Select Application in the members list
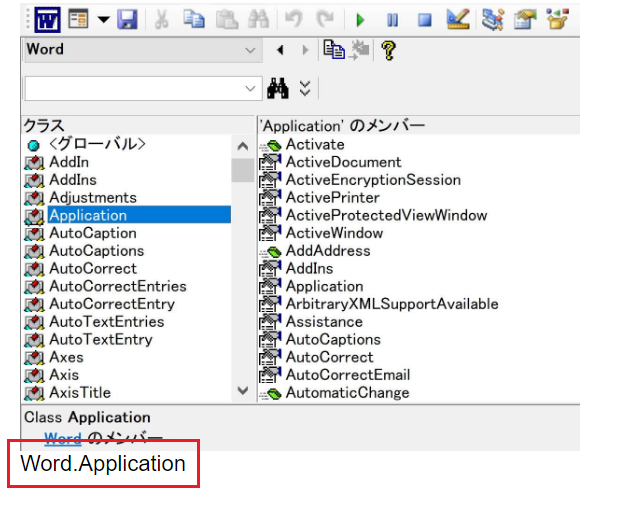The width and height of the screenshot is (620, 505). [x=325, y=287]
